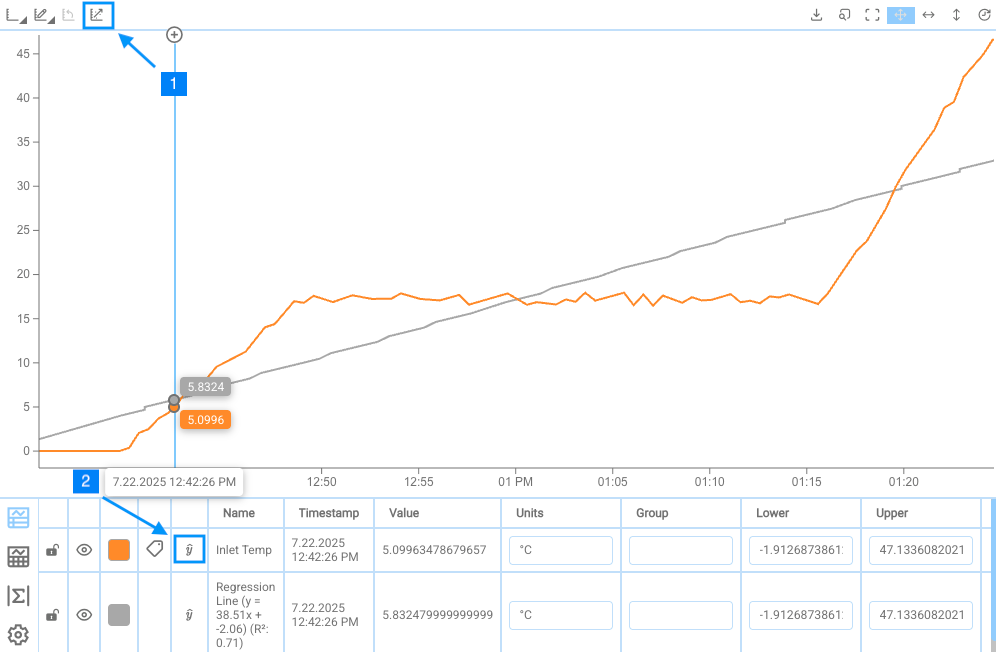Click the fullscreen icon in chart toolbar
The width and height of the screenshot is (996, 652).
pos(872,15)
